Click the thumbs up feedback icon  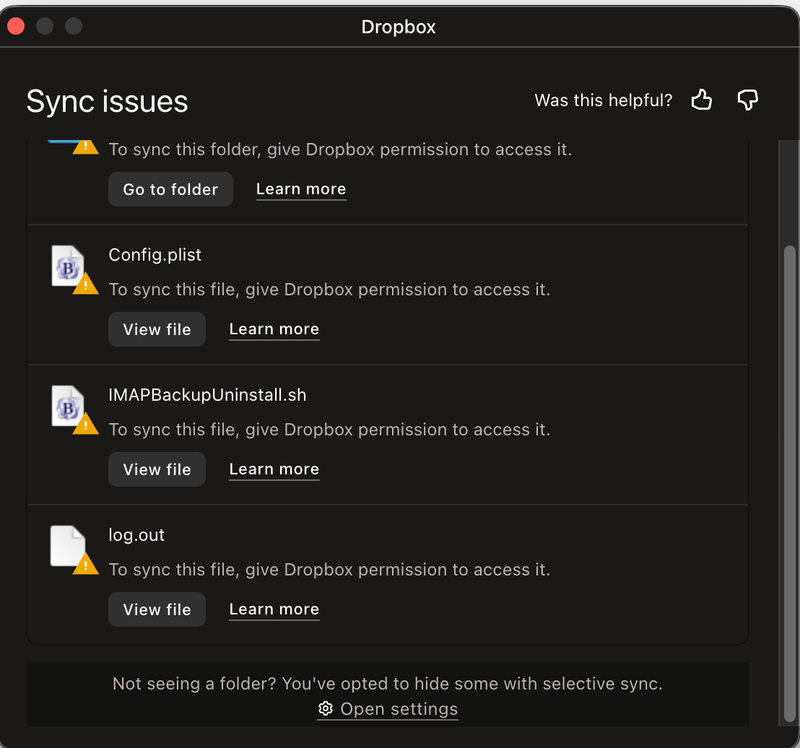click(x=702, y=100)
